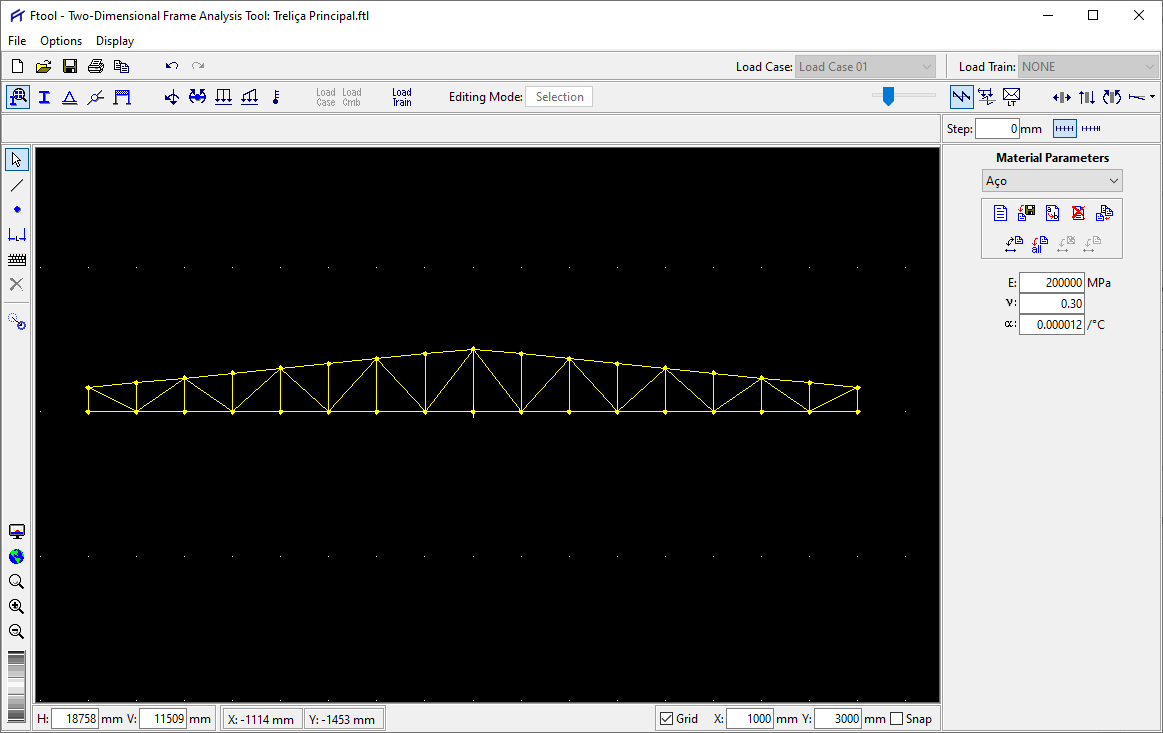This screenshot has width=1163, height=733.
Task: Adjust the display scale slider
Action: [888, 96]
